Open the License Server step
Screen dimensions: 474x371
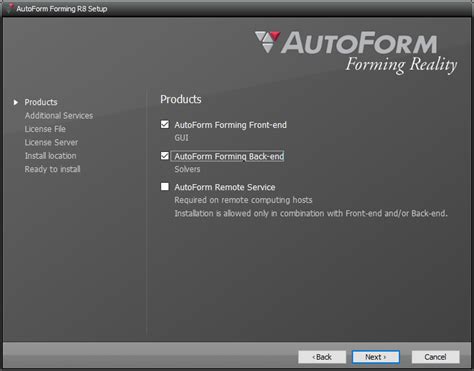pyautogui.click(x=51, y=142)
